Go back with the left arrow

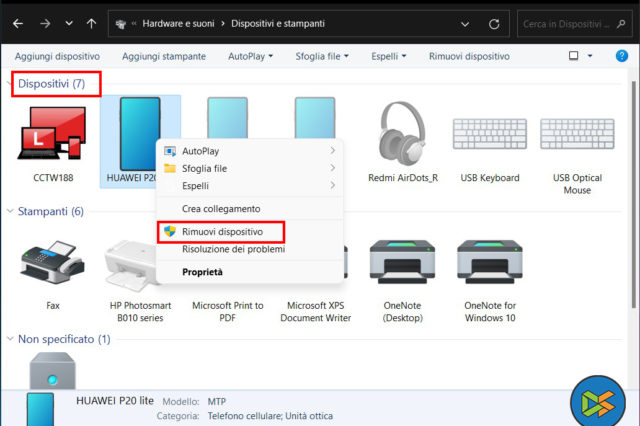coord(18,24)
